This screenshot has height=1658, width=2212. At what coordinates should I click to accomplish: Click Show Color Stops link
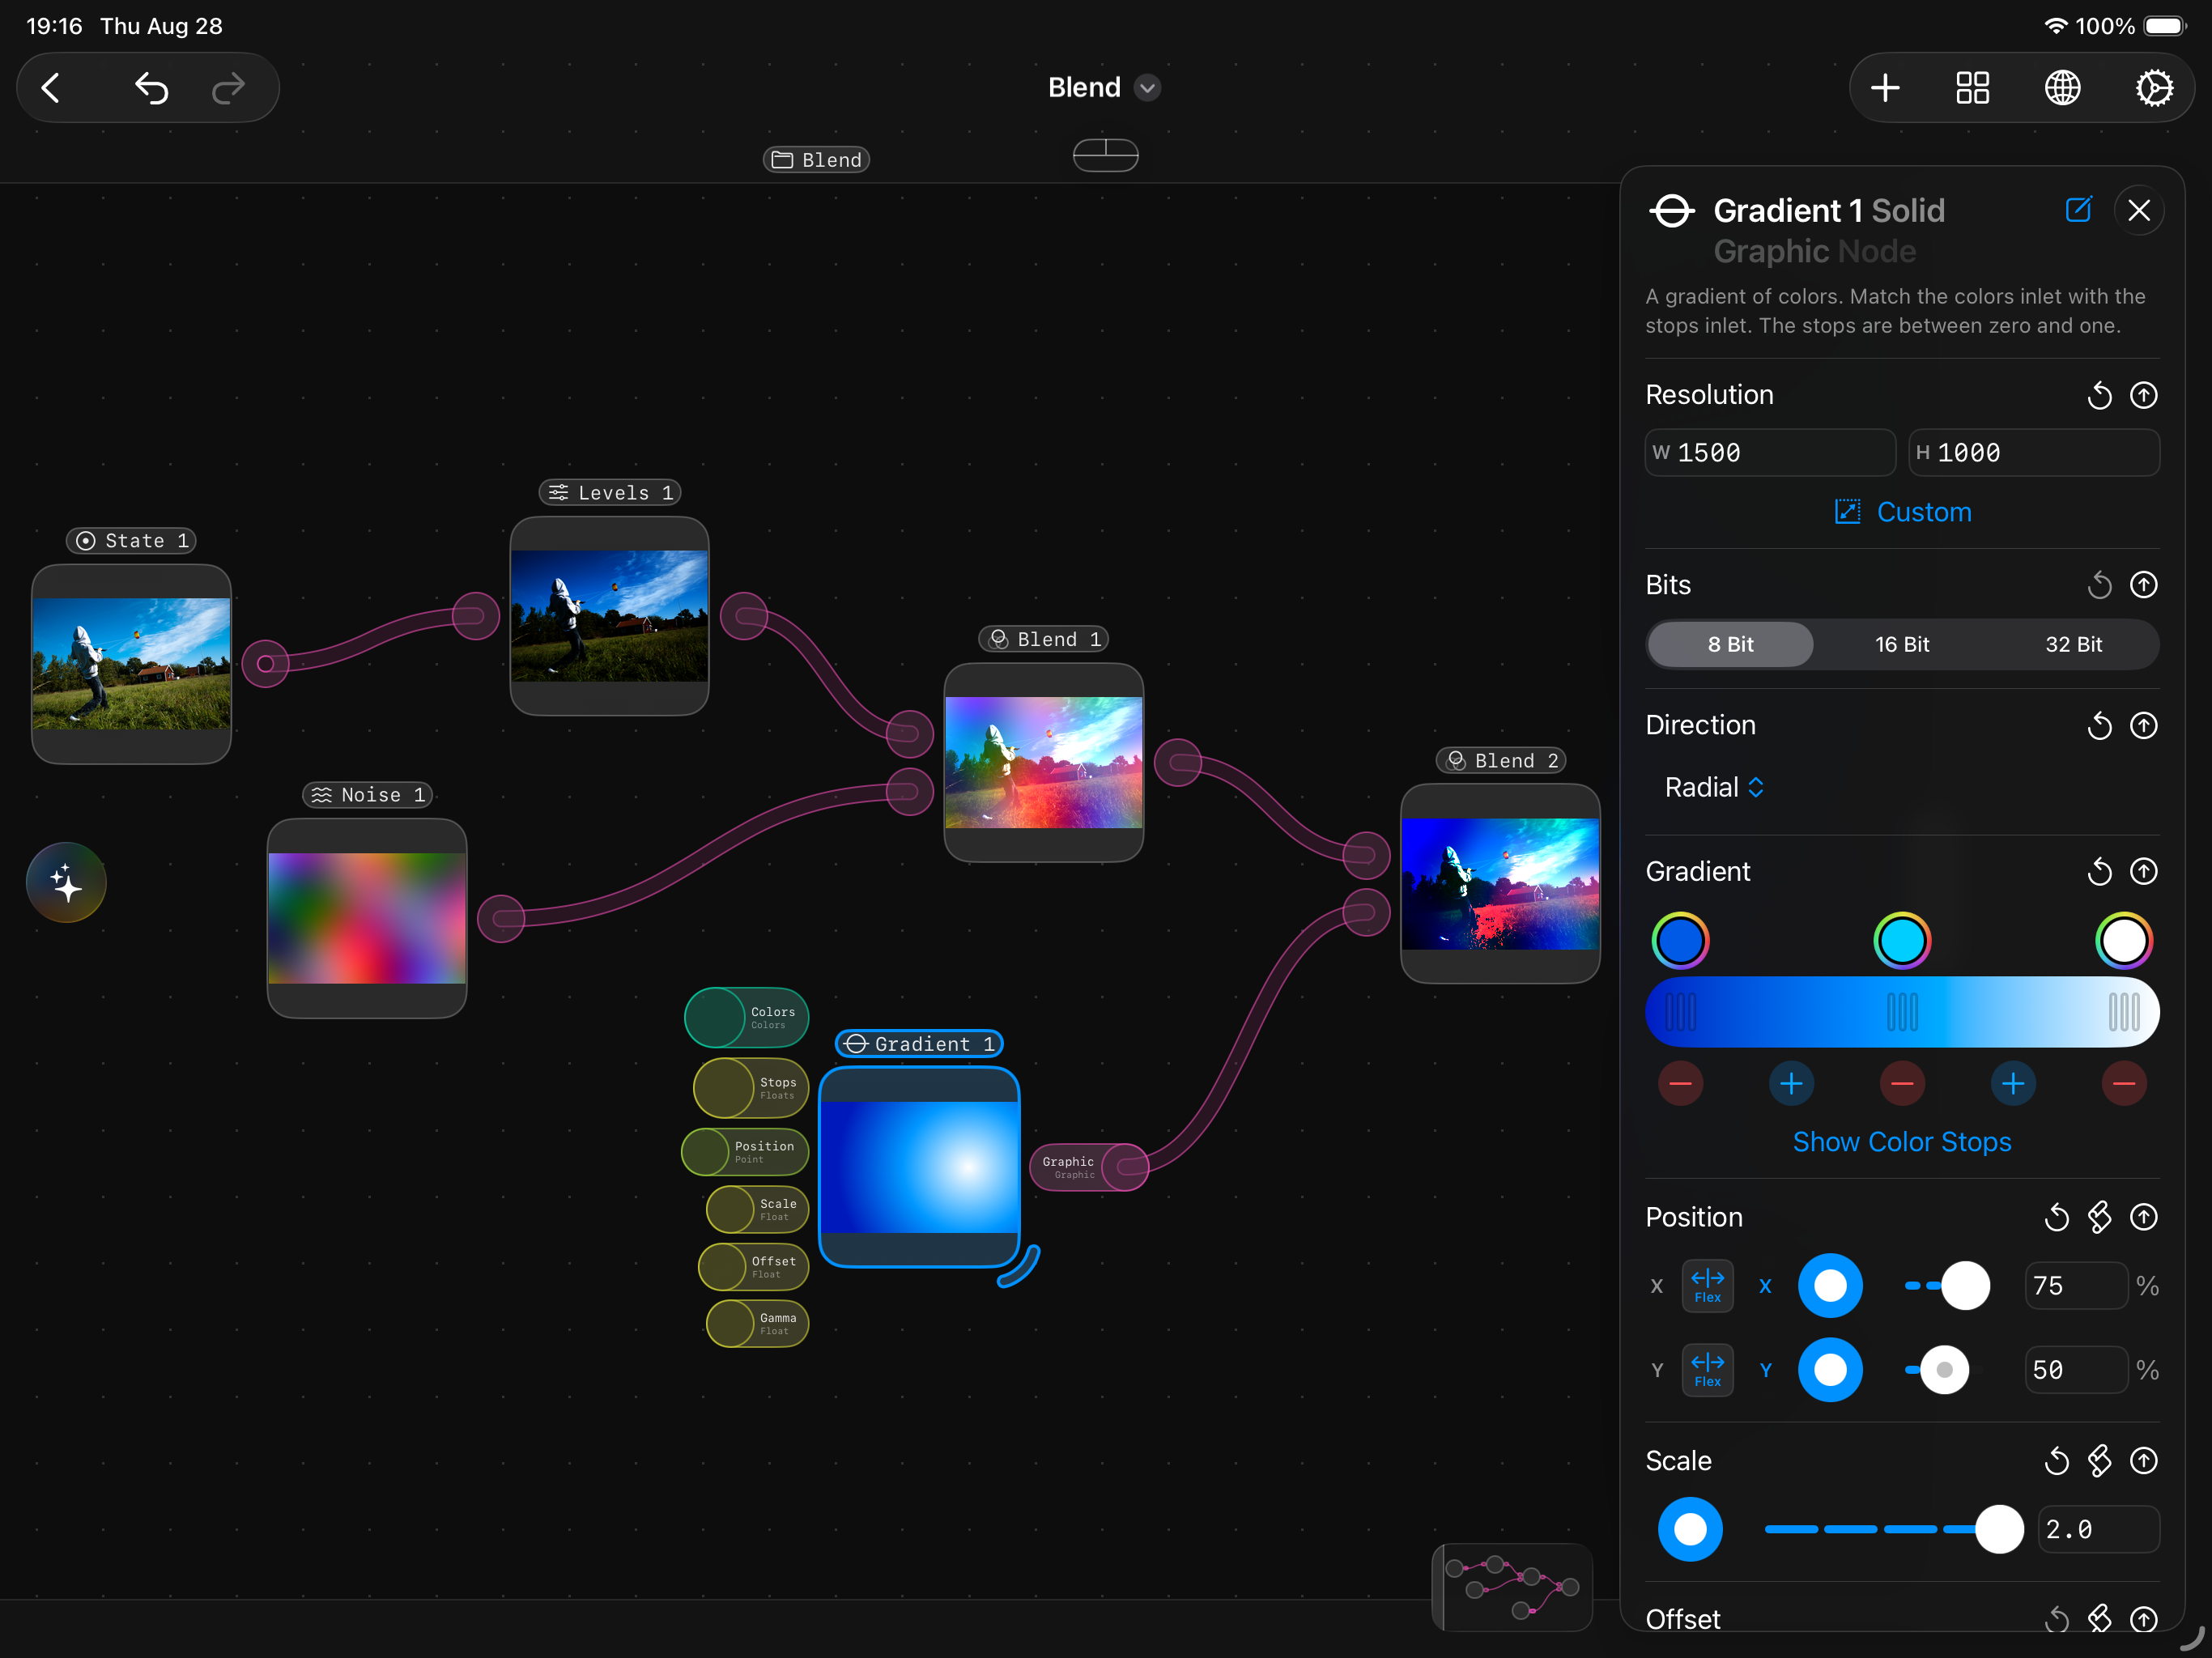(1901, 1142)
